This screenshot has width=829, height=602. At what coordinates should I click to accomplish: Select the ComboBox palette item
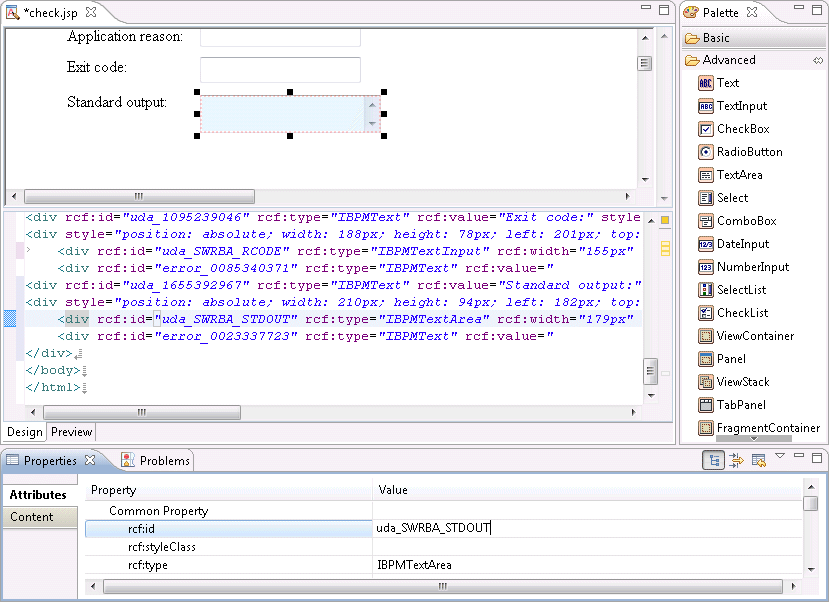click(737, 221)
